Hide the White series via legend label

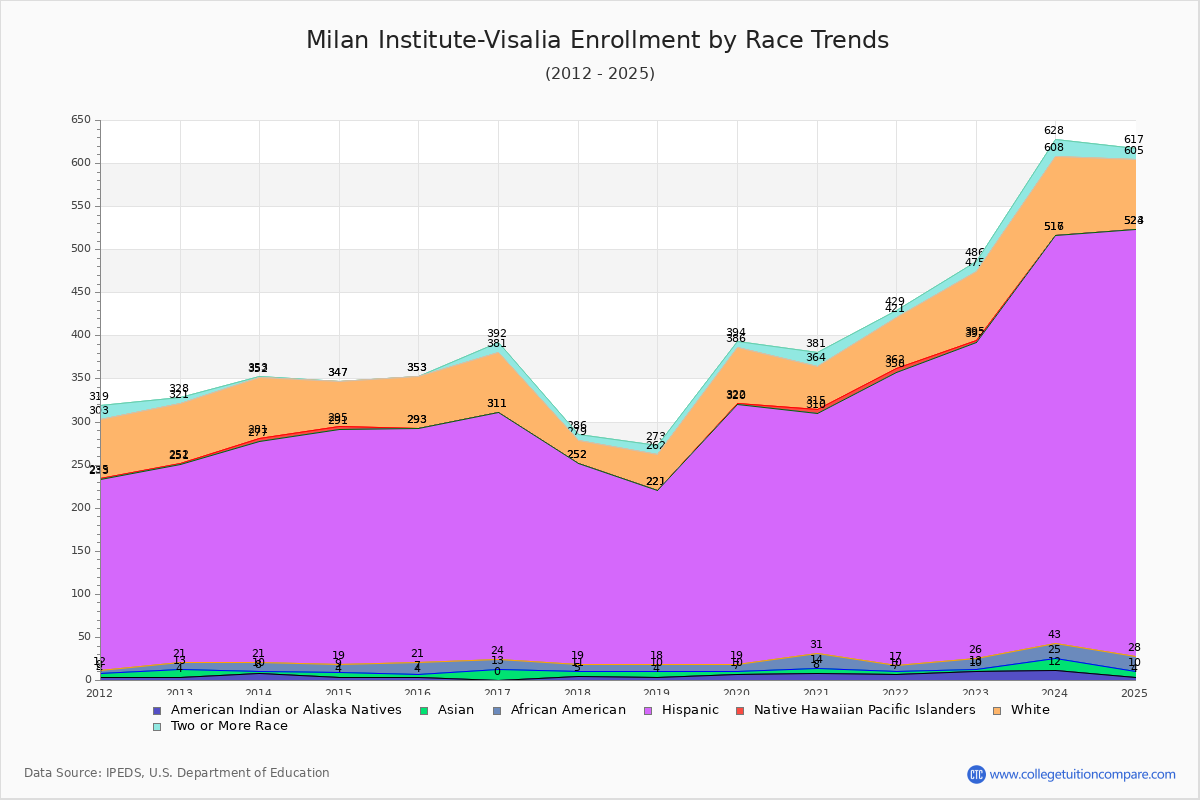[x=1030, y=710]
